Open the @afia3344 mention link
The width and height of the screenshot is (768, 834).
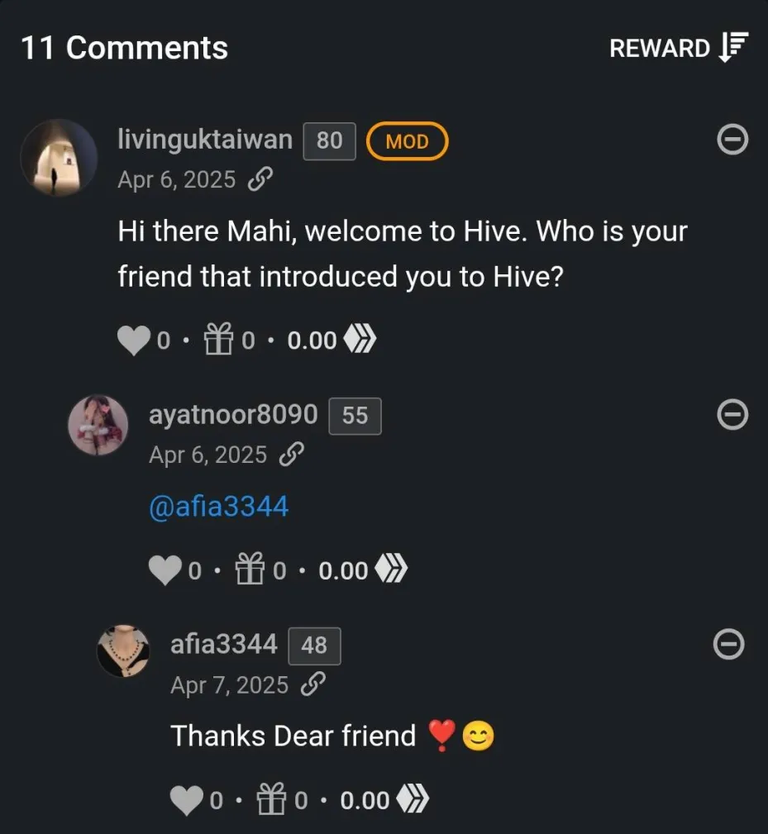(x=219, y=506)
